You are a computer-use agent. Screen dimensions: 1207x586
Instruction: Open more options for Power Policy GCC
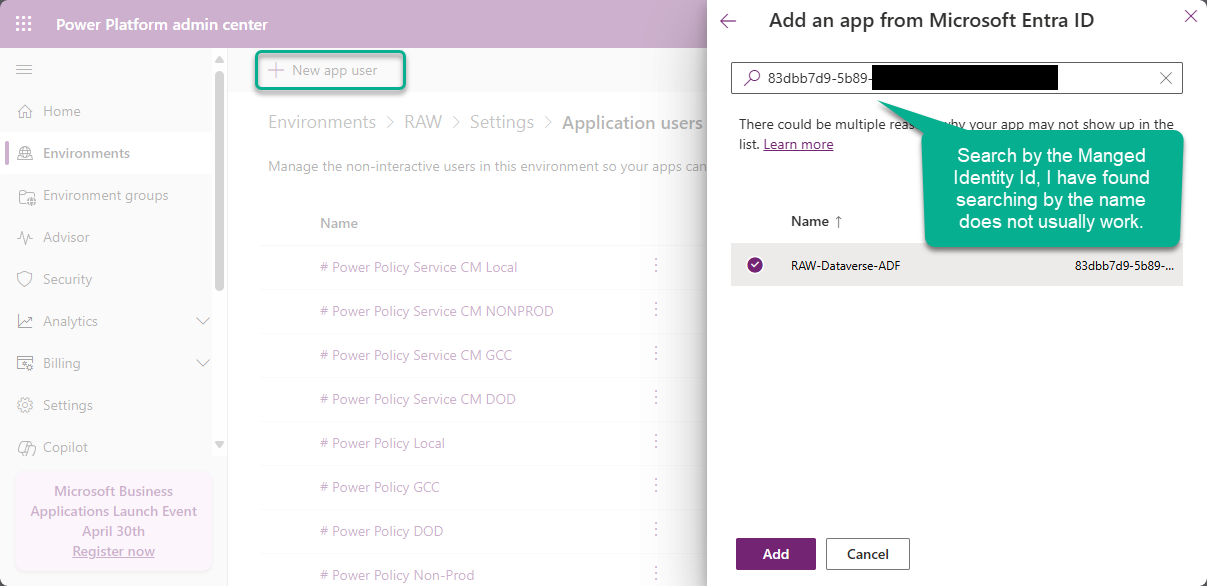point(656,485)
